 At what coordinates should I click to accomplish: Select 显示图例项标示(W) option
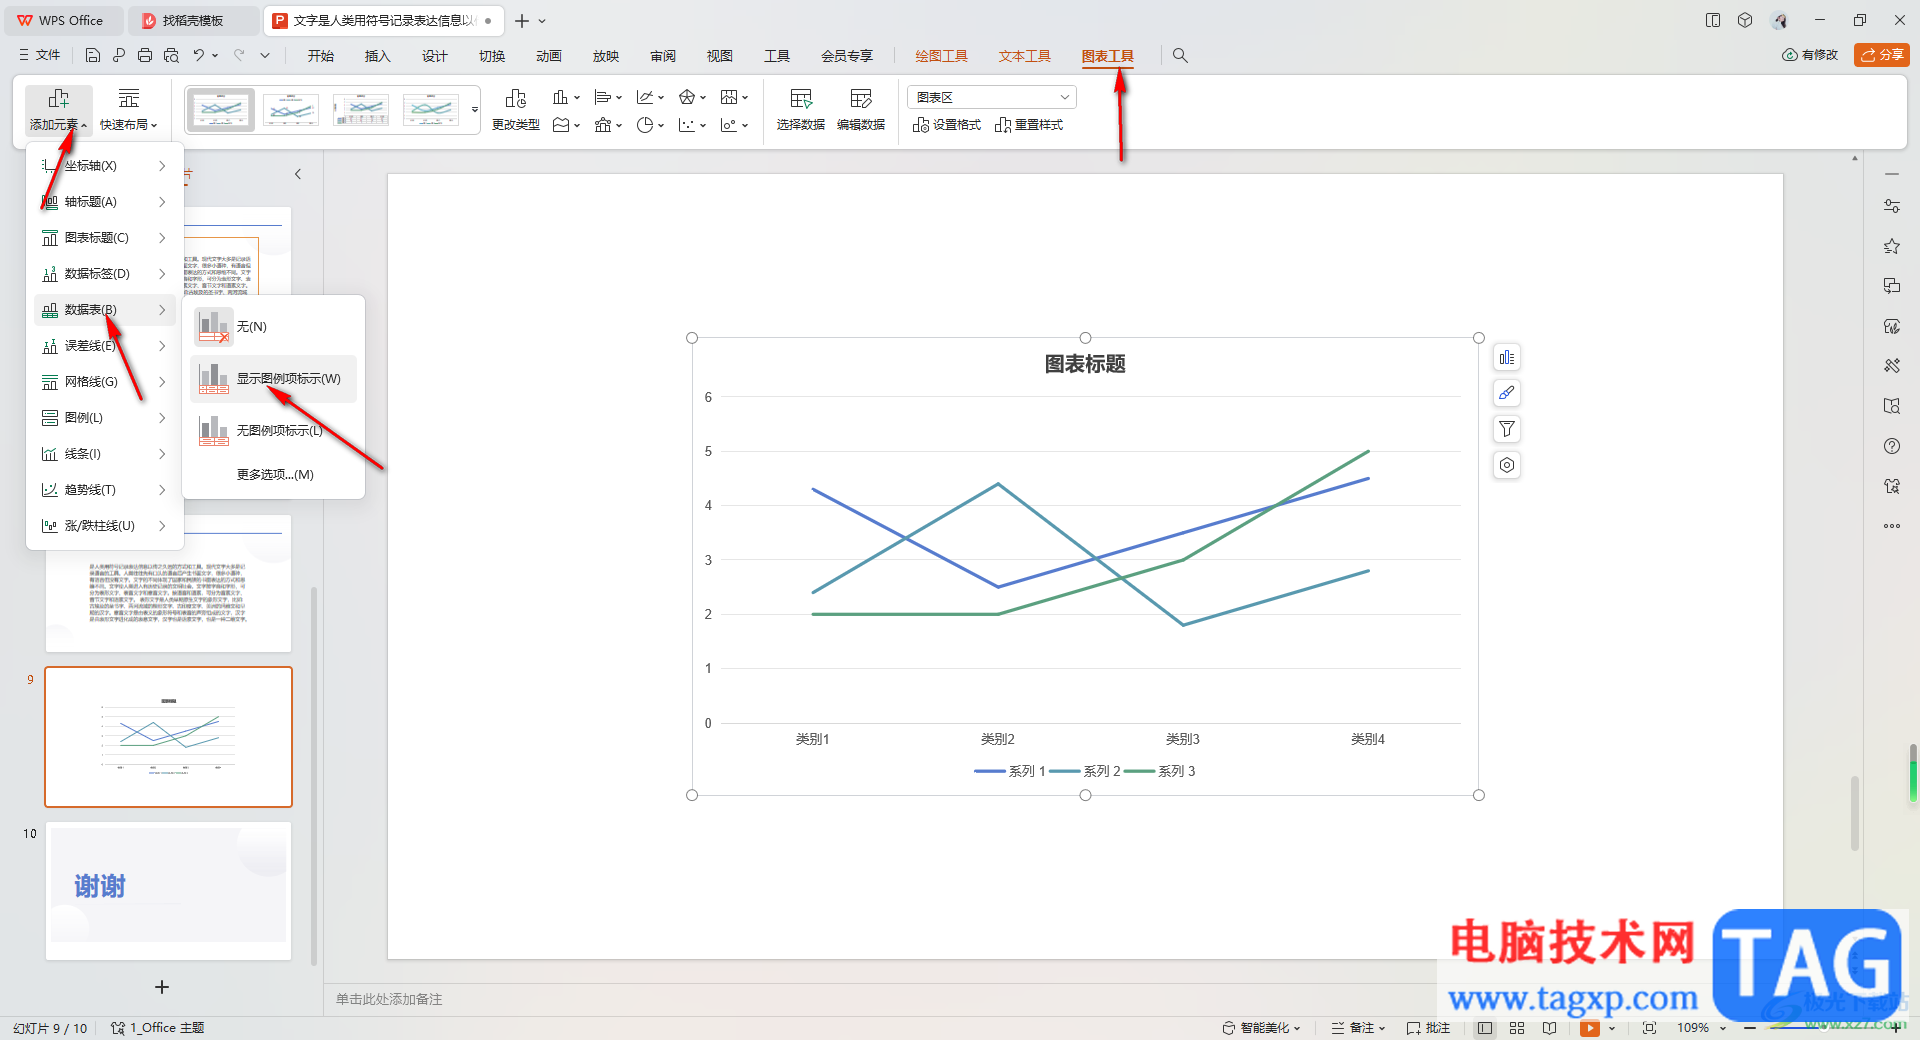click(x=273, y=379)
